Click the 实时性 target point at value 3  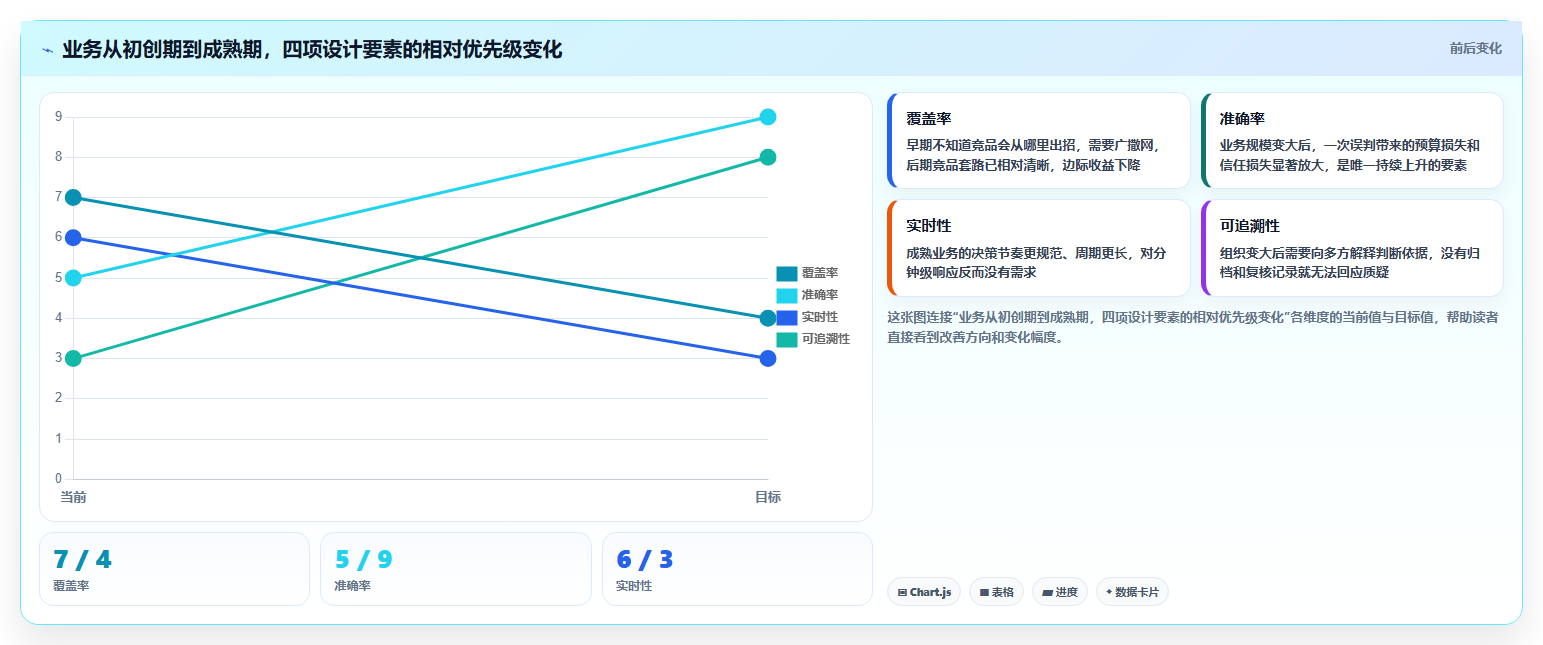pyautogui.click(x=768, y=358)
